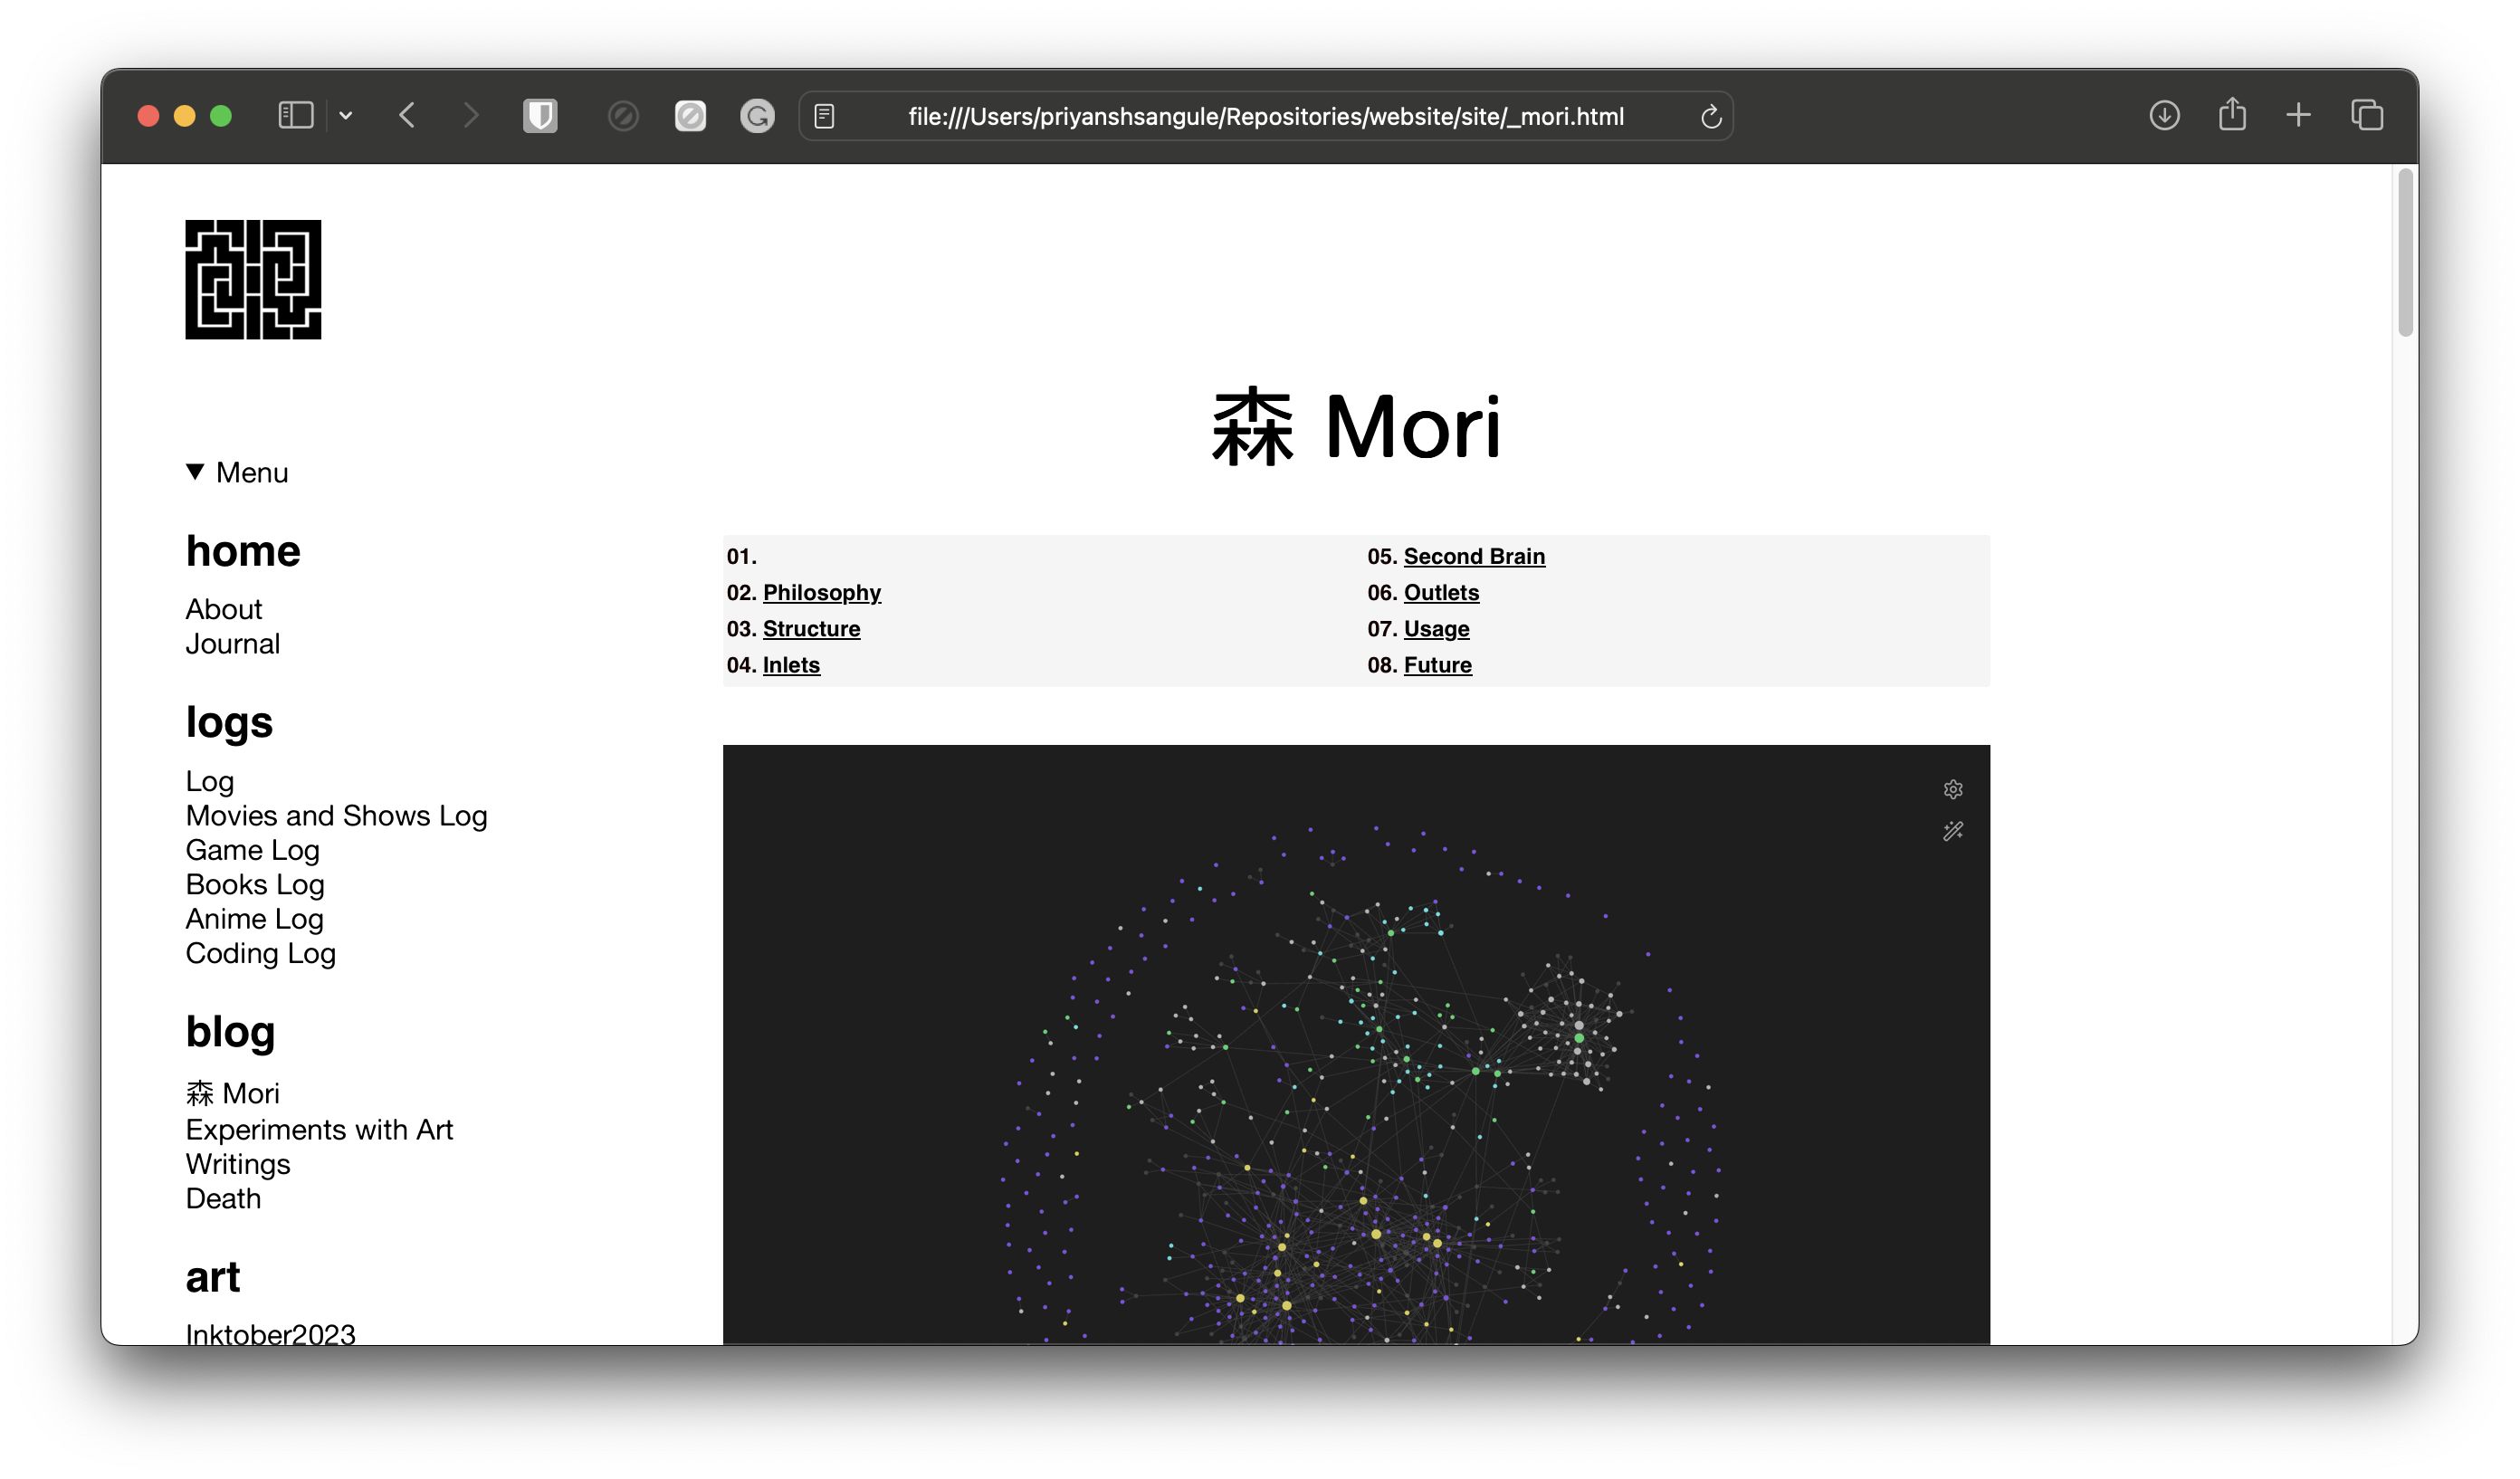Click the square content blocker extension icon
Screen dimensions: 2520x1479
coord(690,117)
